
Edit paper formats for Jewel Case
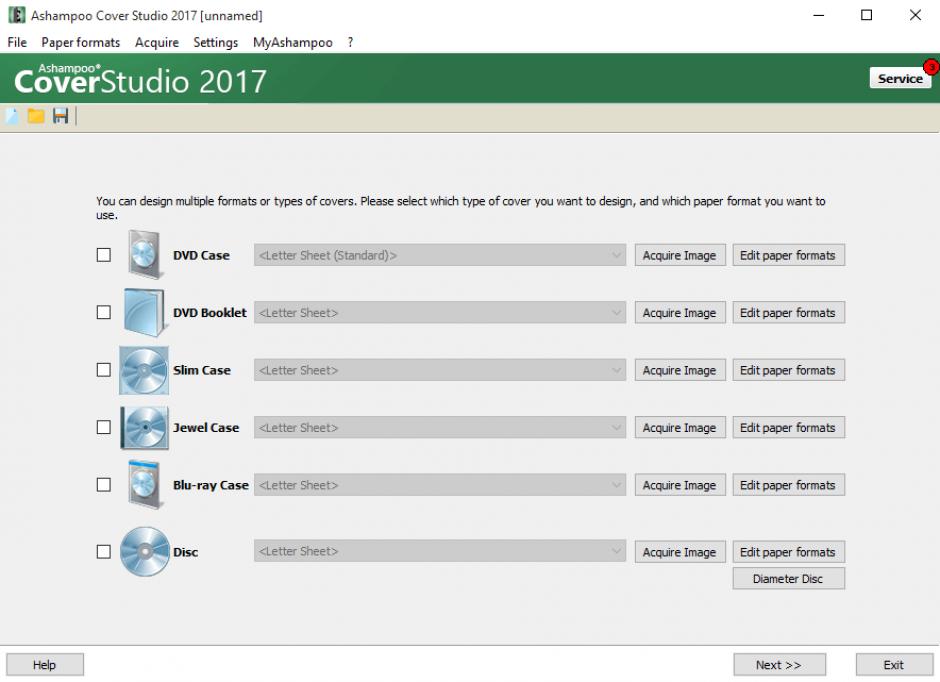788,427
